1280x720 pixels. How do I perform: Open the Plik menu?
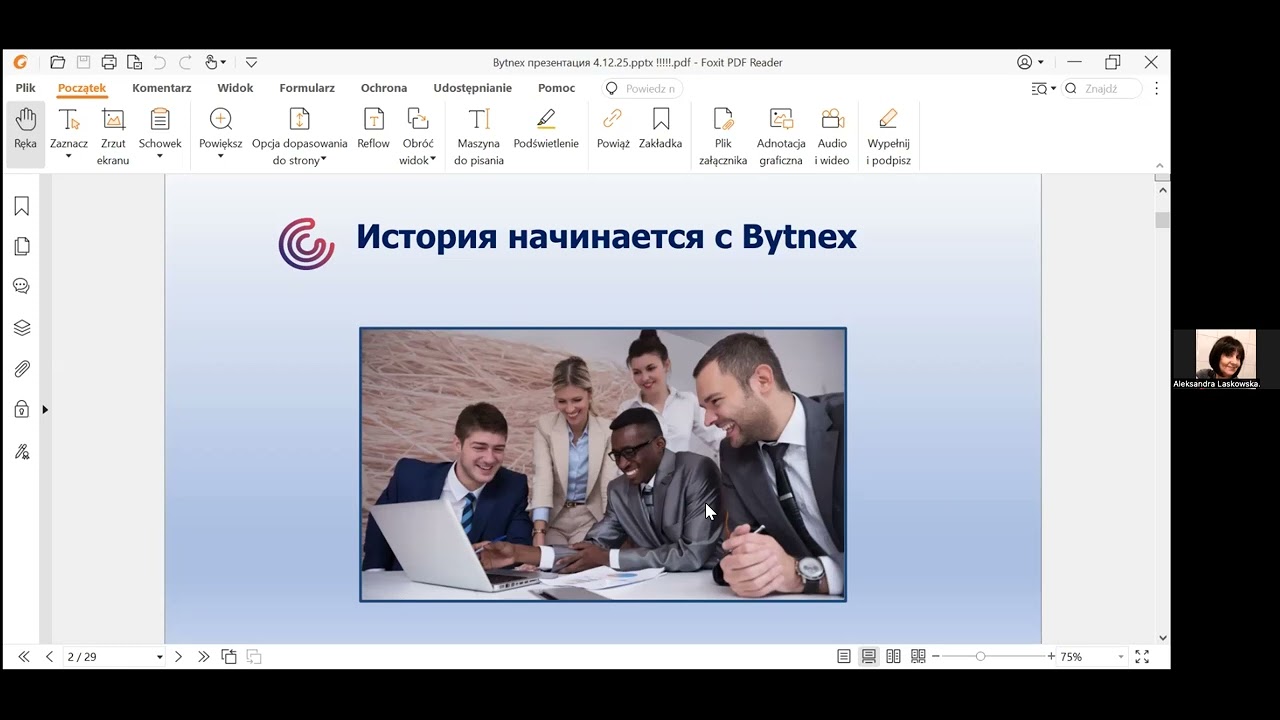(x=25, y=88)
